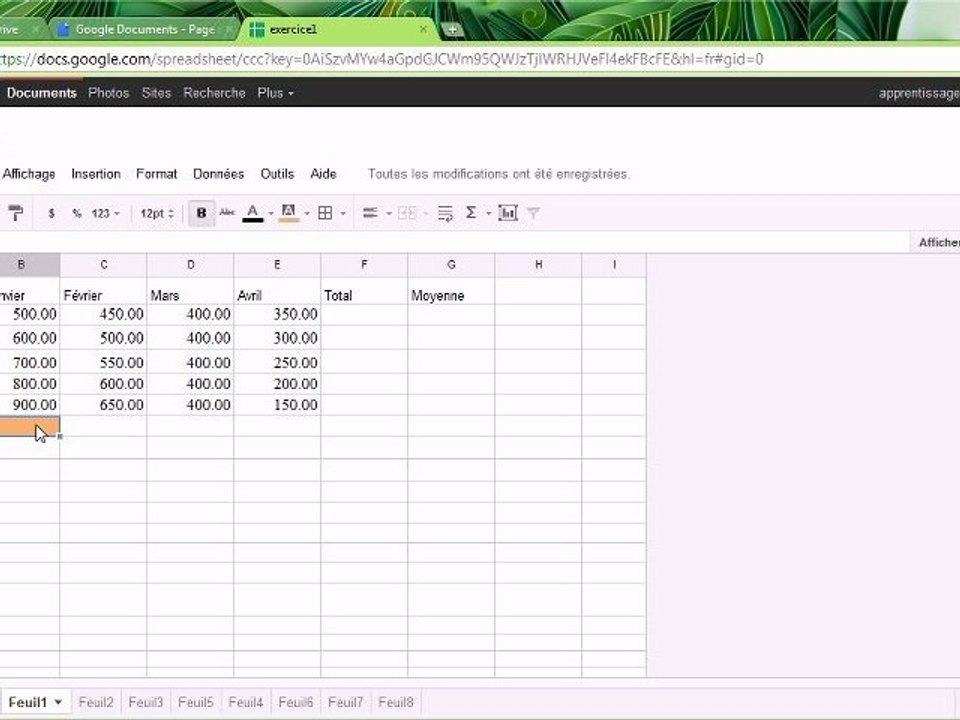The width and height of the screenshot is (960, 720).
Task: Select cell containing 650.00
Action: [103, 405]
